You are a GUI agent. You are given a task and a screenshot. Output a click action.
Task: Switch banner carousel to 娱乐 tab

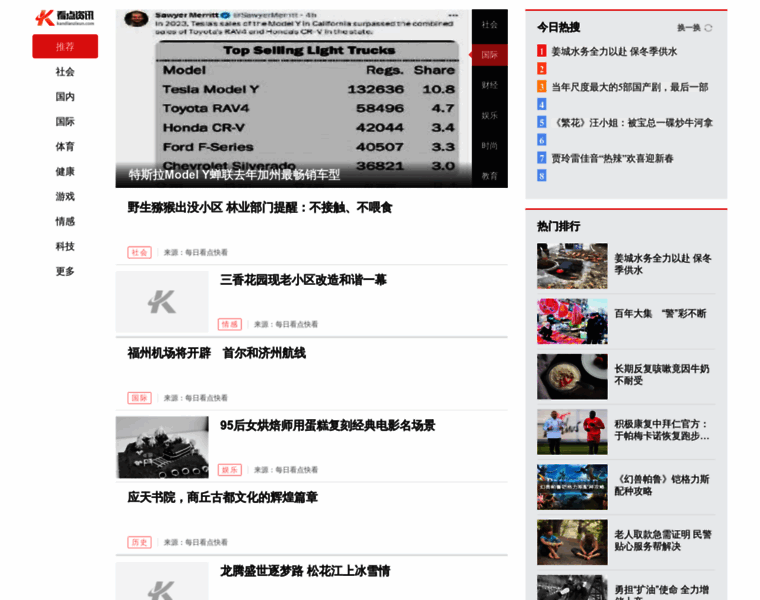pos(490,115)
